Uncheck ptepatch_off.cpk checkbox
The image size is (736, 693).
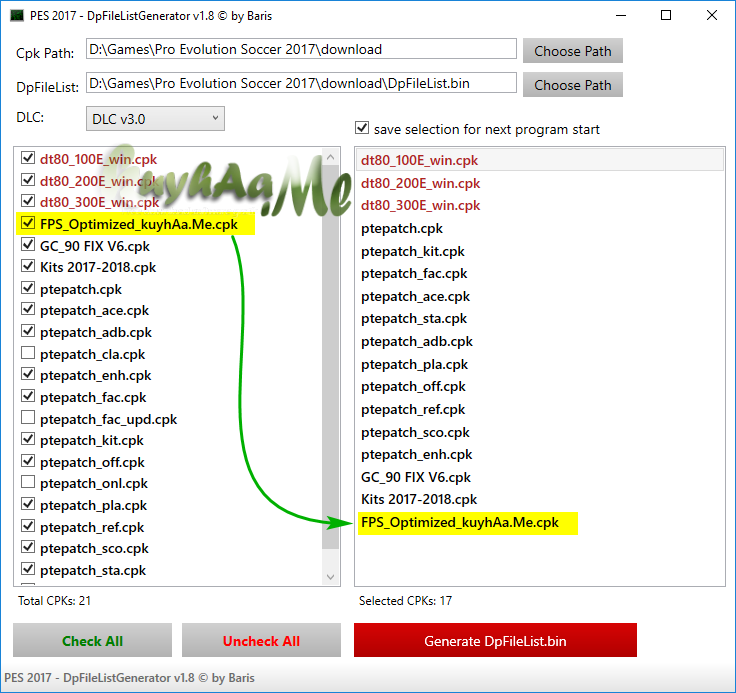(28, 461)
